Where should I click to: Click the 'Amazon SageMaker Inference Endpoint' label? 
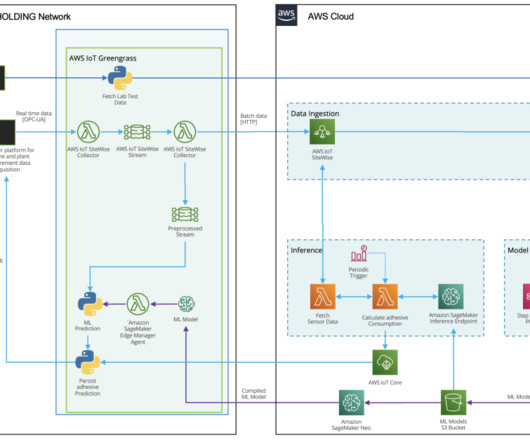click(x=453, y=318)
